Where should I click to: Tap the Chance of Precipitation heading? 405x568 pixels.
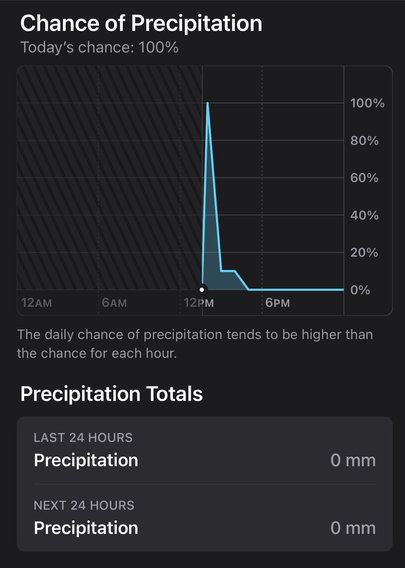141,24
